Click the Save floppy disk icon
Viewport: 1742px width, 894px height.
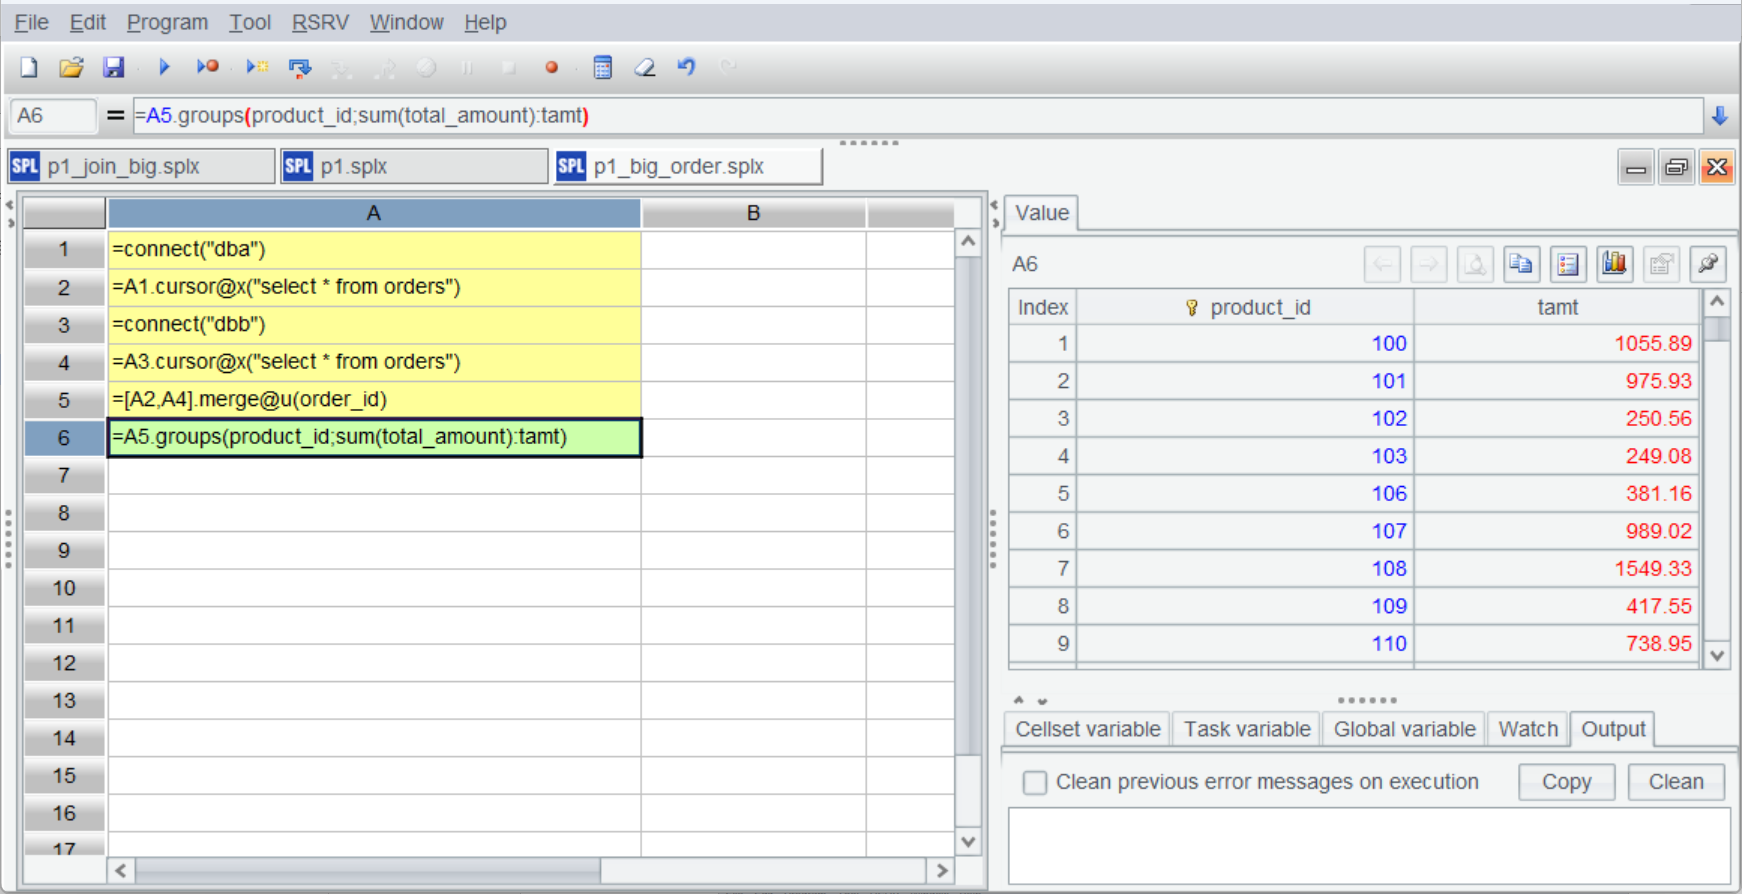point(113,67)
